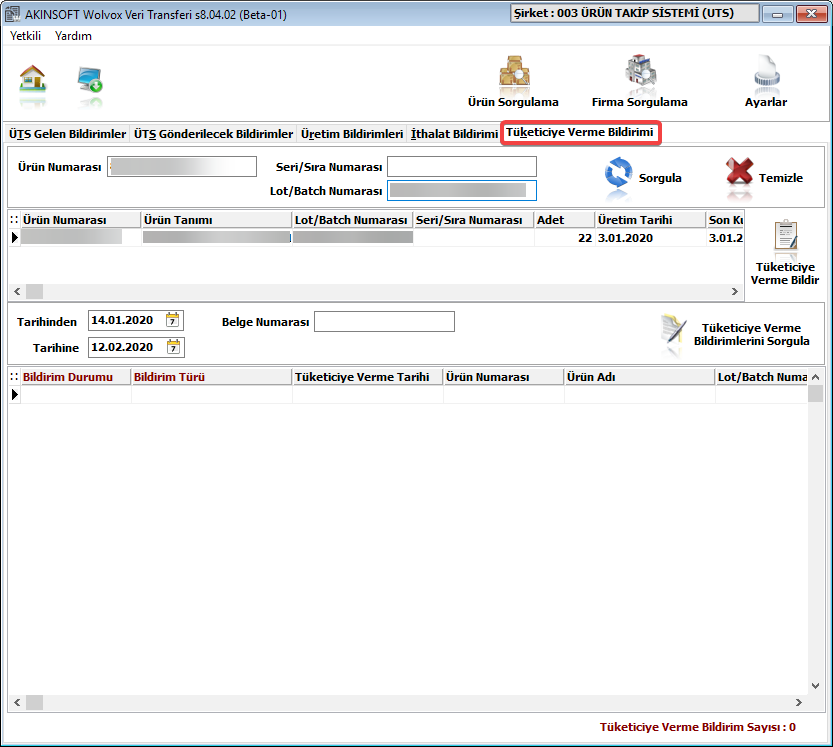This screenshot has height=747, width=833.
Task: Click Tüketiciye Verme Bildir clipboard icon
Action: click(786, 235)
